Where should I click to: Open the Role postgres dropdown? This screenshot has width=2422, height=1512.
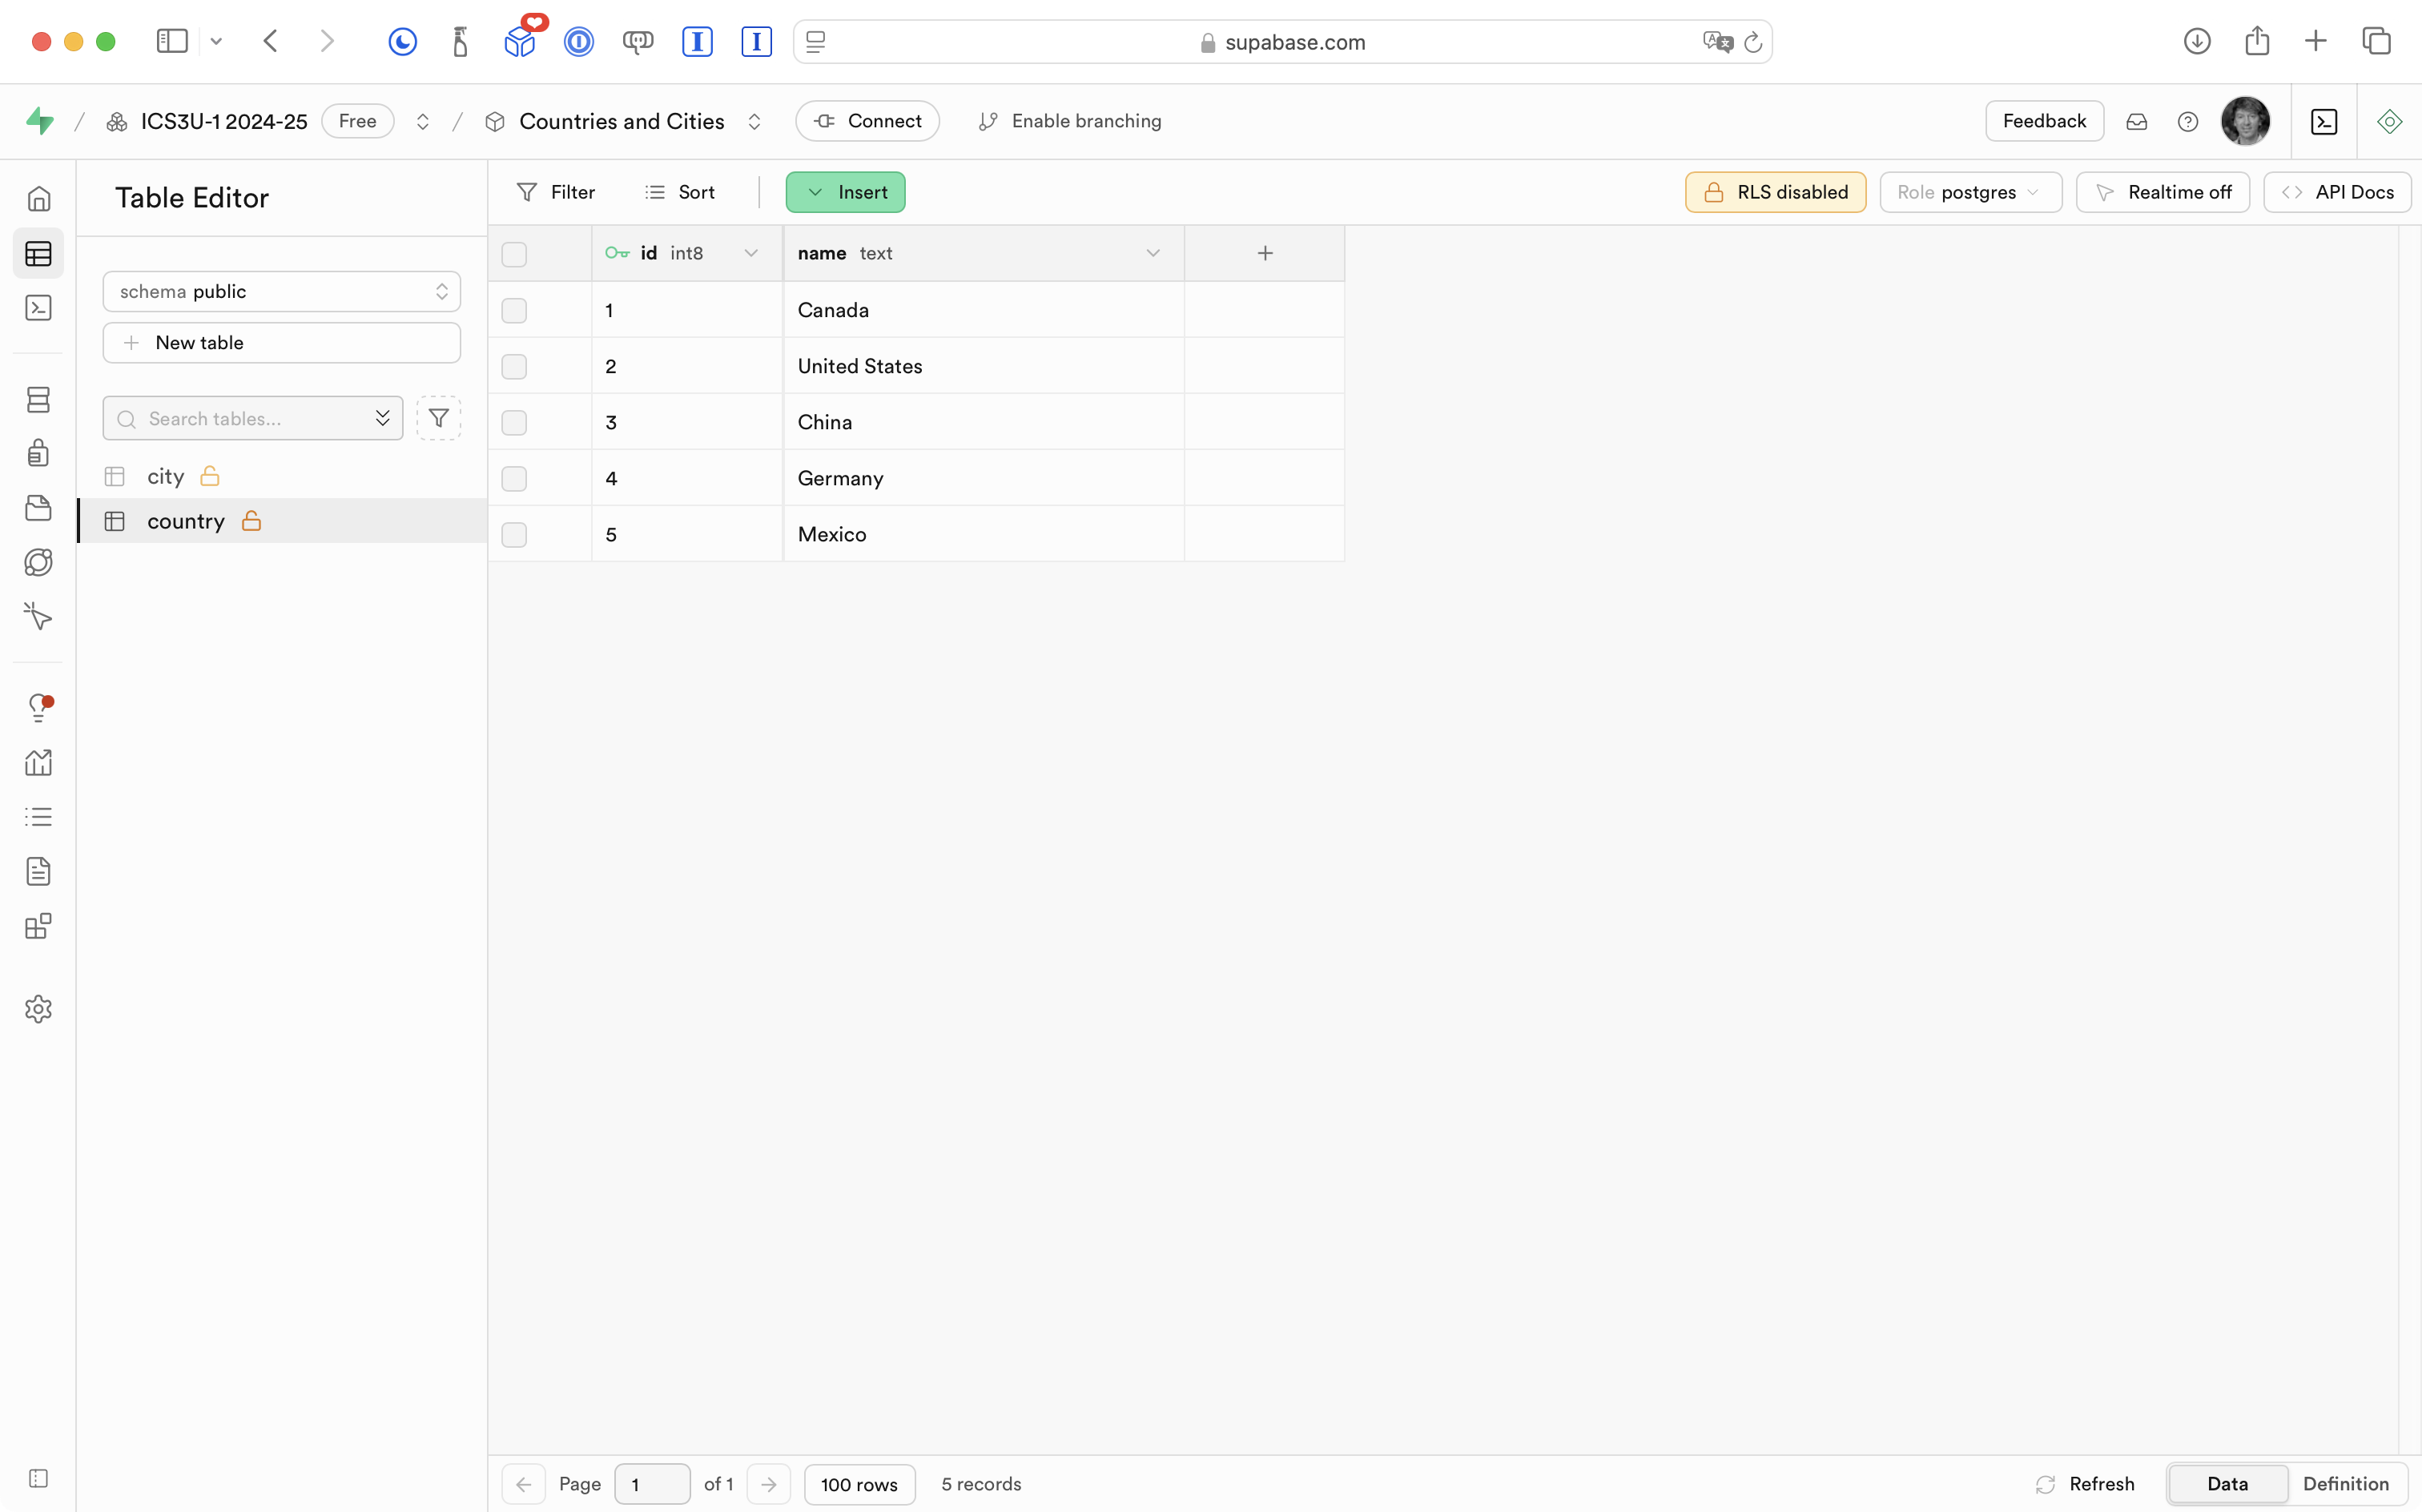1969,193
